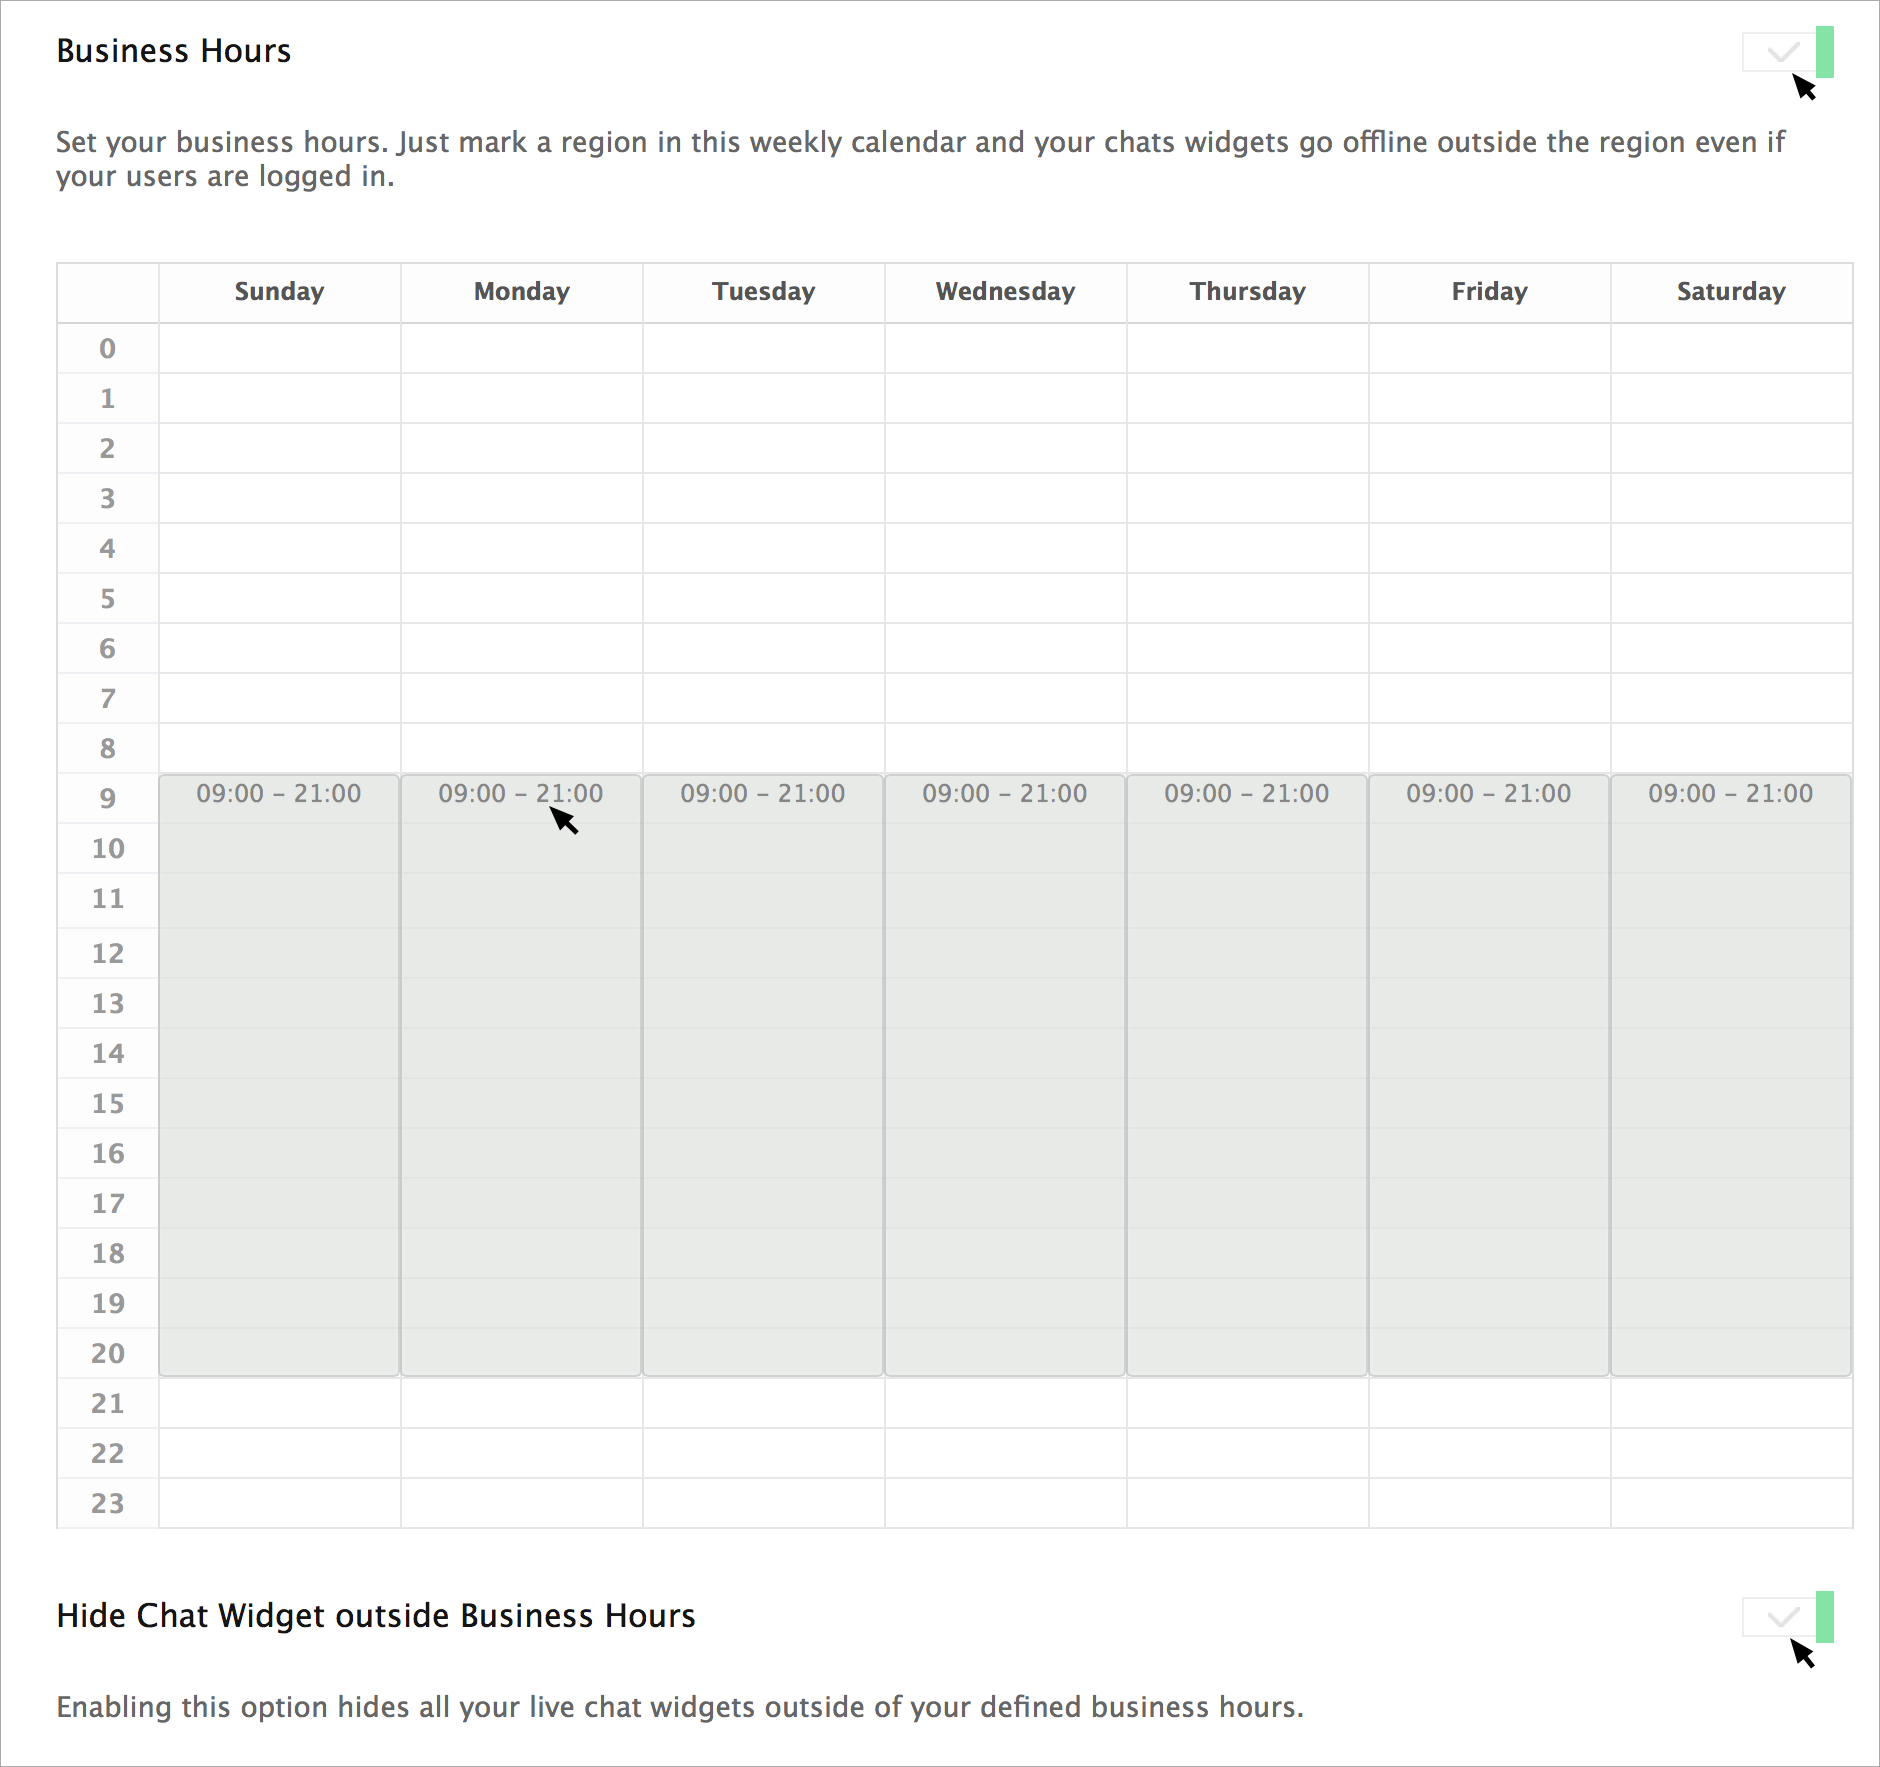The image size is (1880, 1767).
Task: Select Friday 09:00 – 21:00 time block
Action: point(1489,1075)
